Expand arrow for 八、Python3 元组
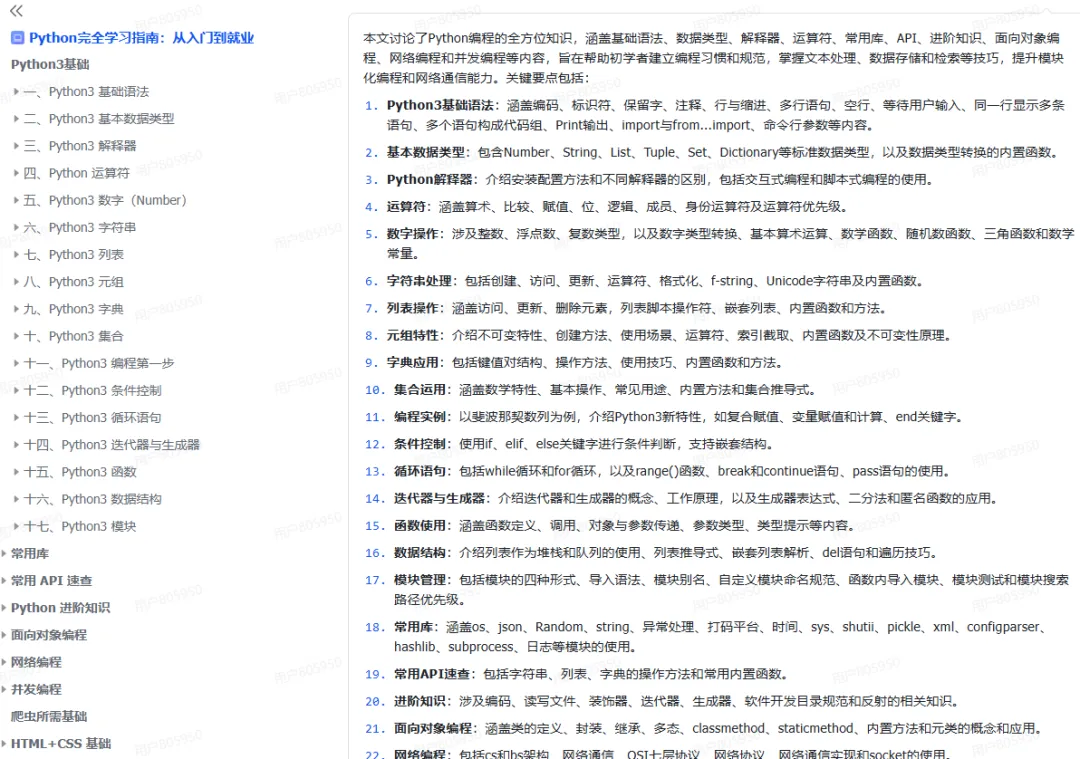This screenshot has width=1080, height=759. point(16,282)
